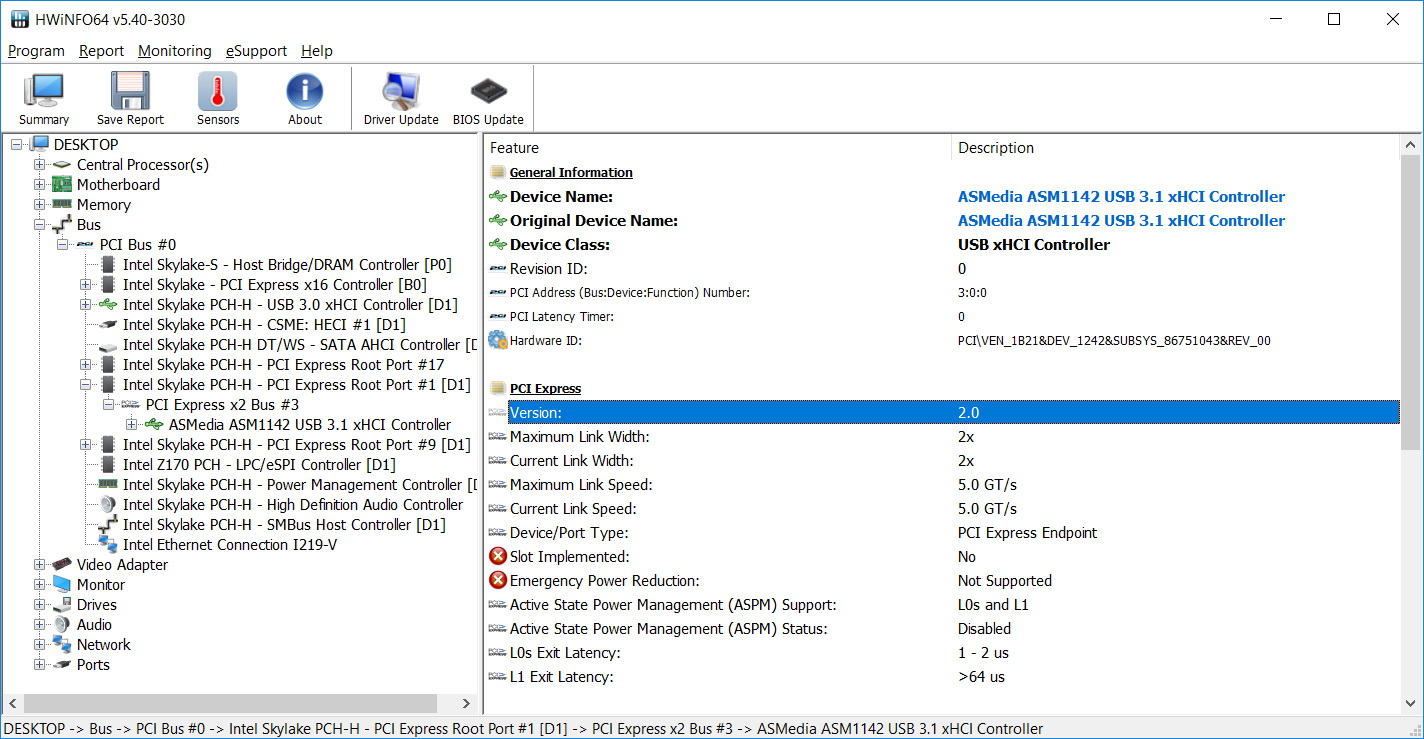
Task: Click the Ports connector icon in tree
Action: (x=62, y=665)
